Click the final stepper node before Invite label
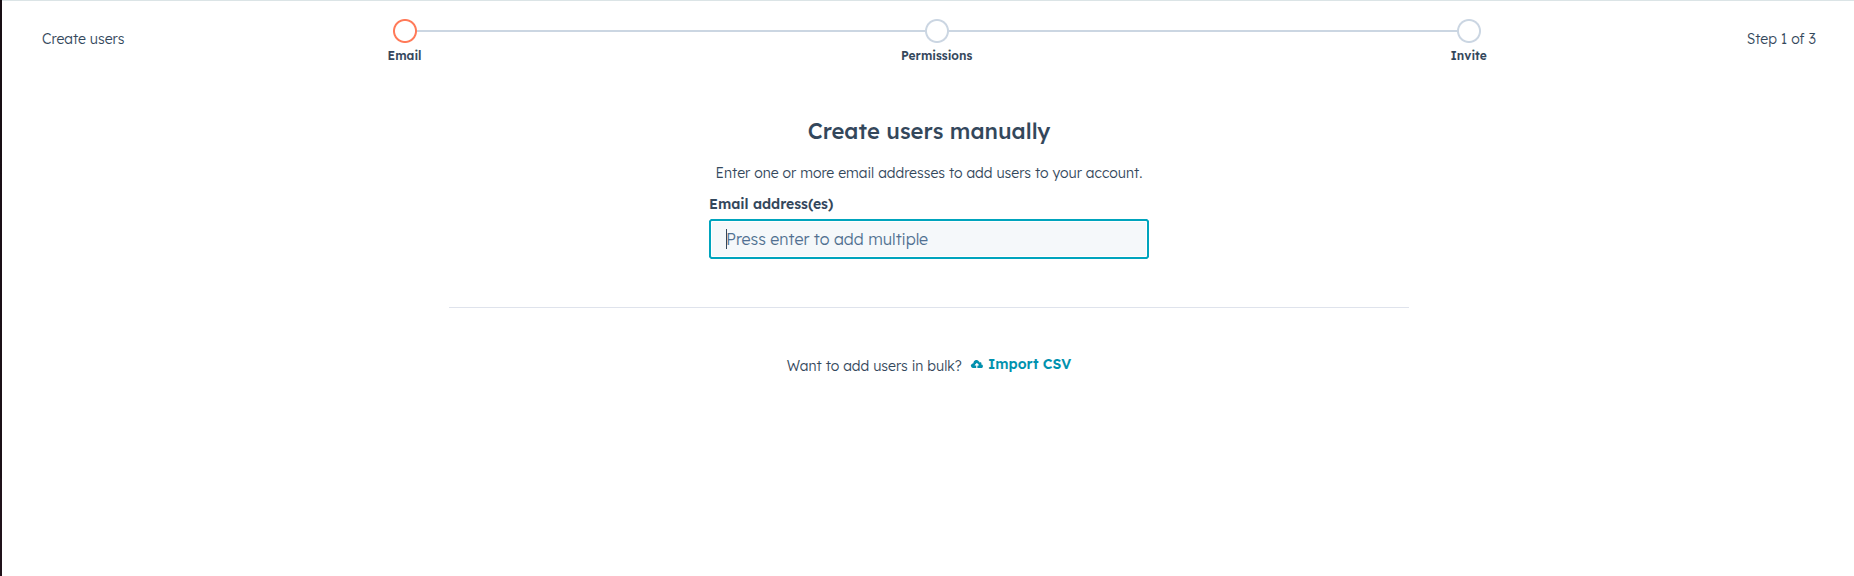This screenshot has height=576, width=1854. coord(1467,31)
